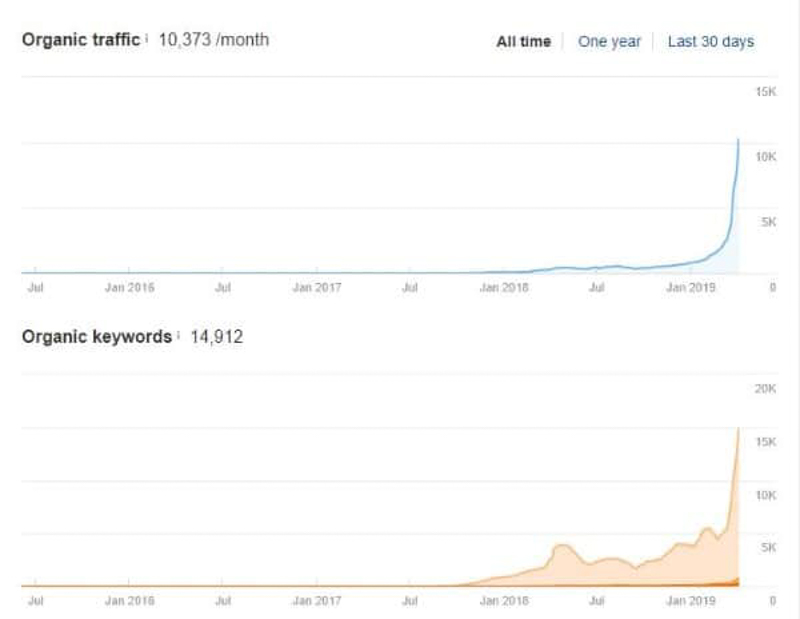The image size is (800, 619).
Task: Click the Organic traffic heading
Action: point(81,40)
